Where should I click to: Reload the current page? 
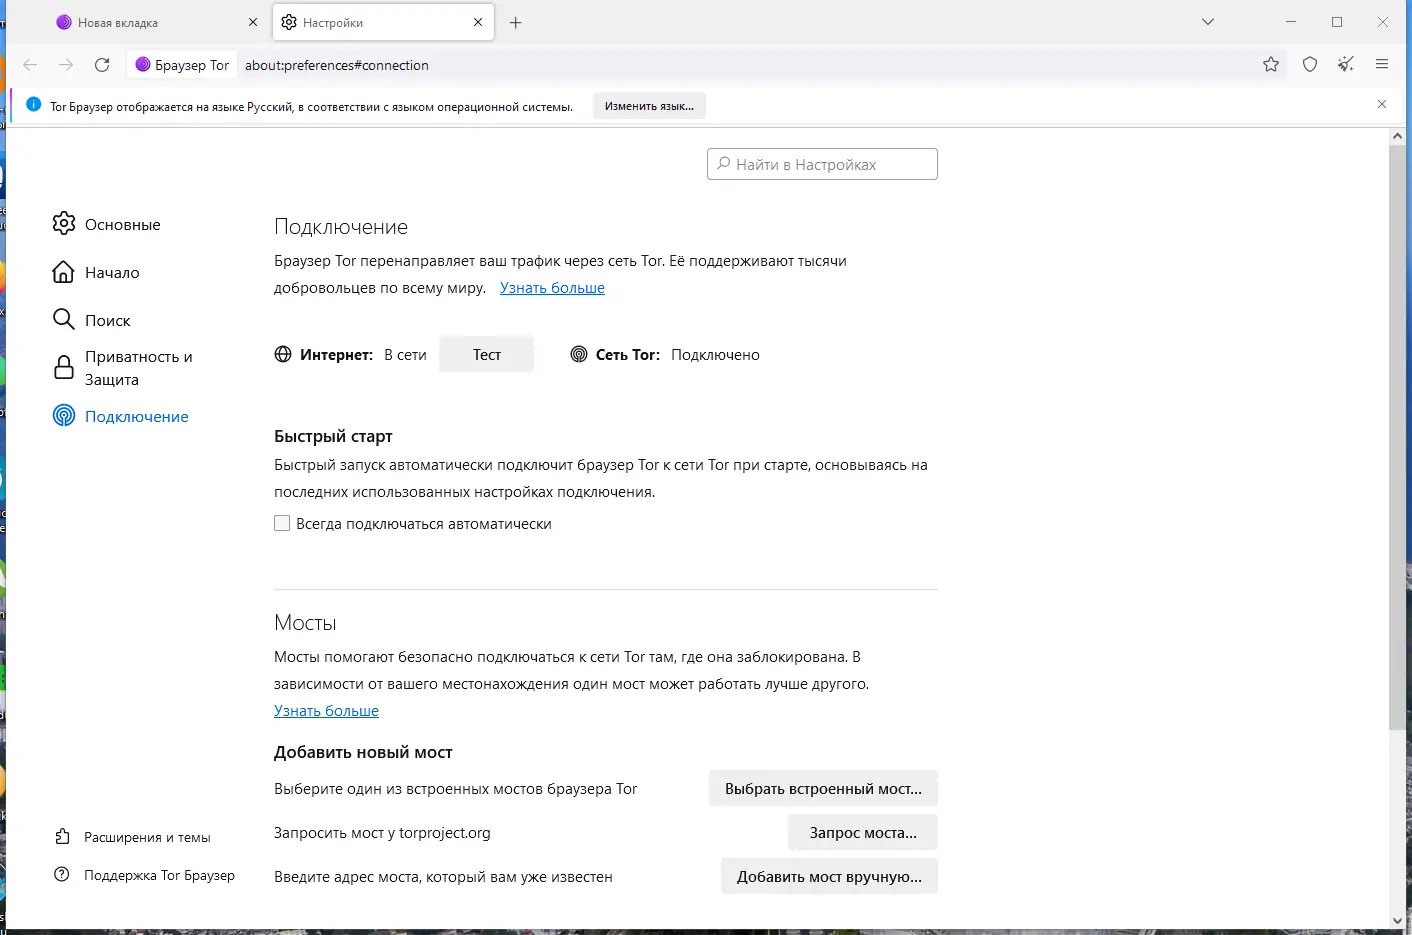102,65
